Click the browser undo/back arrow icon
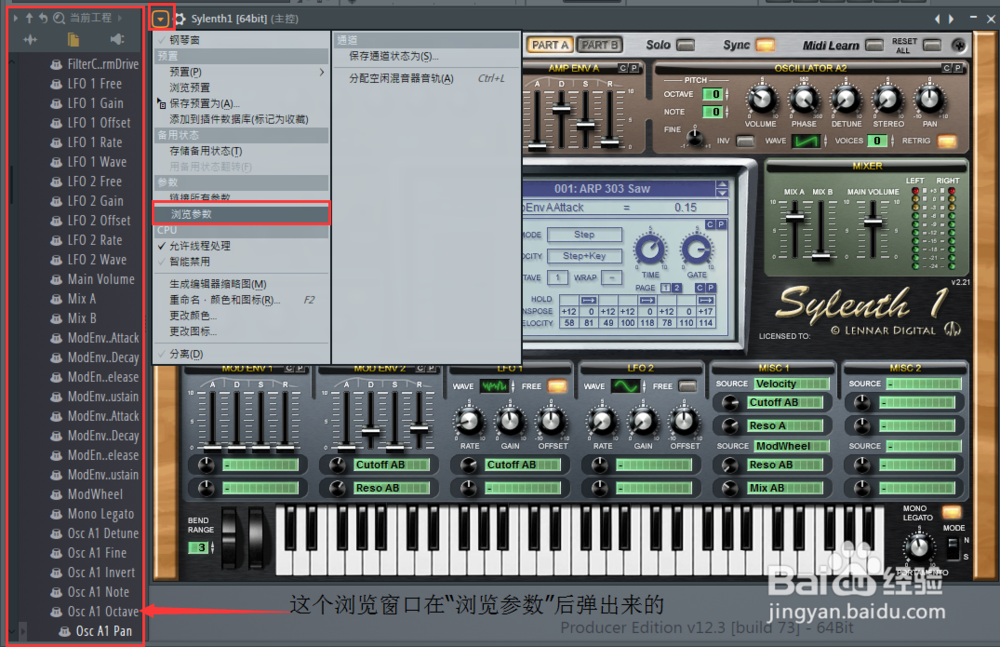Viewport: 1000px width, 647px height. coord(43,18)
